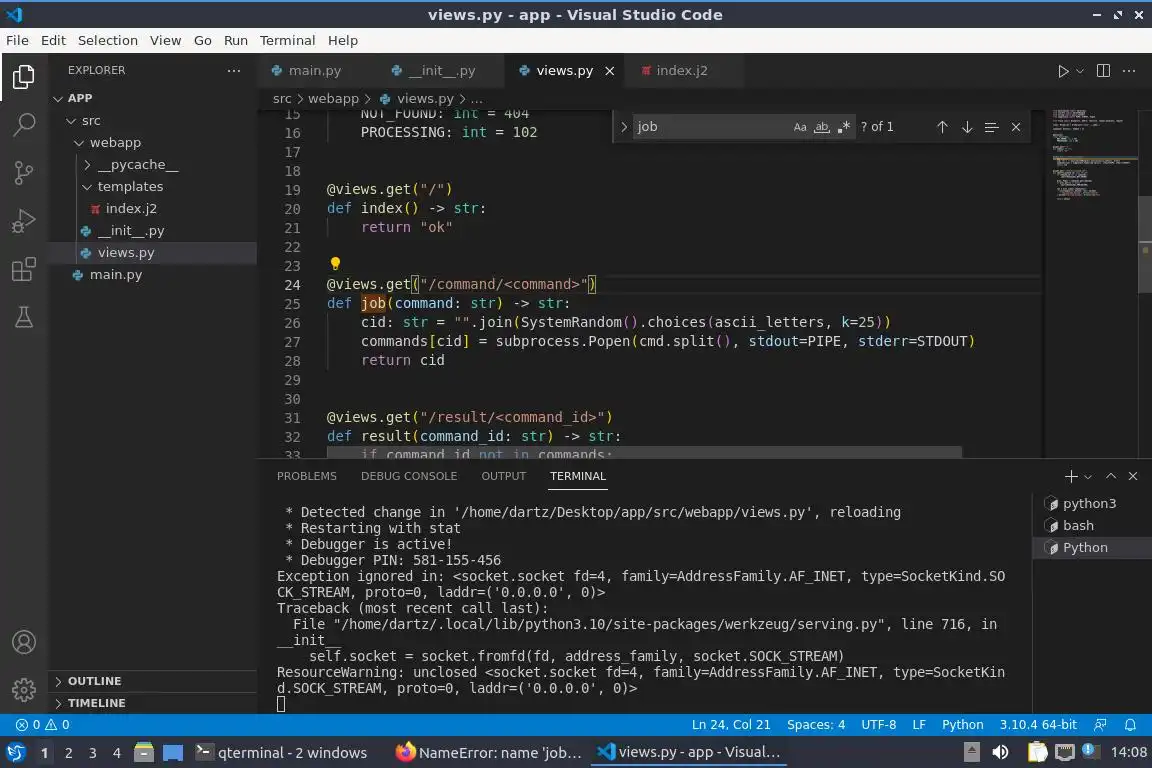Screen dimensions: 1152x768
Task: Show the DEBUG CONSOLE panel tab
Action: coord(408,476)
